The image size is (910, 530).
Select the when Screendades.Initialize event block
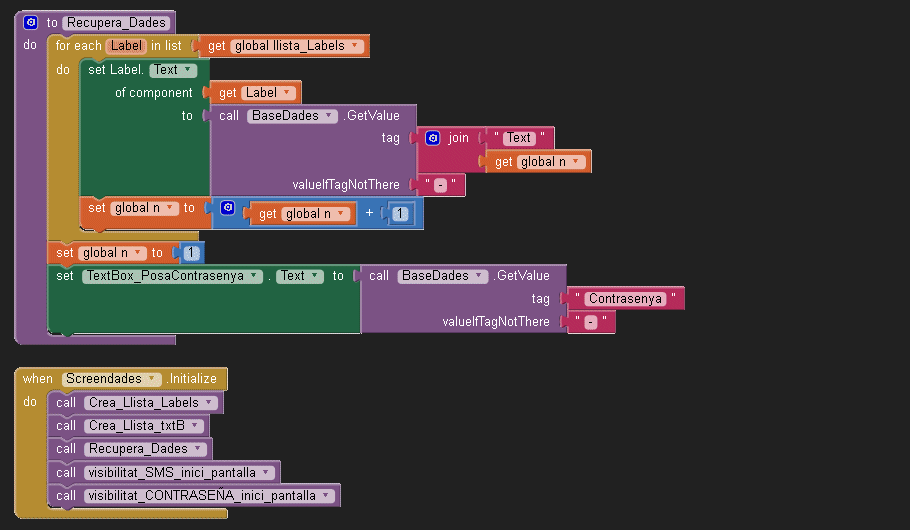coord(38,379)
